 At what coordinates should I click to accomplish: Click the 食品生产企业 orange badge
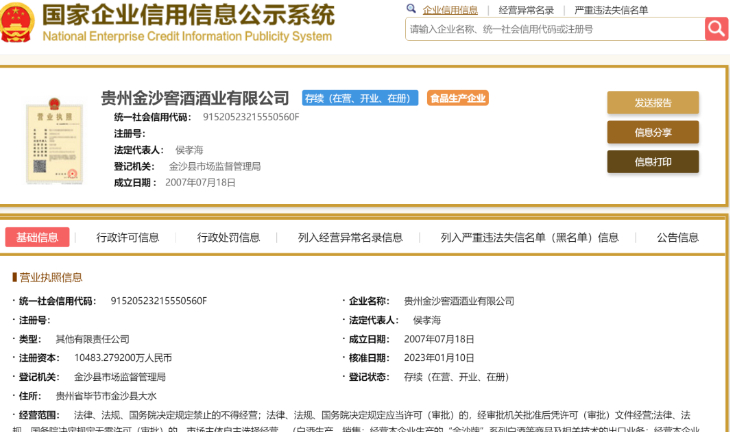458,98
